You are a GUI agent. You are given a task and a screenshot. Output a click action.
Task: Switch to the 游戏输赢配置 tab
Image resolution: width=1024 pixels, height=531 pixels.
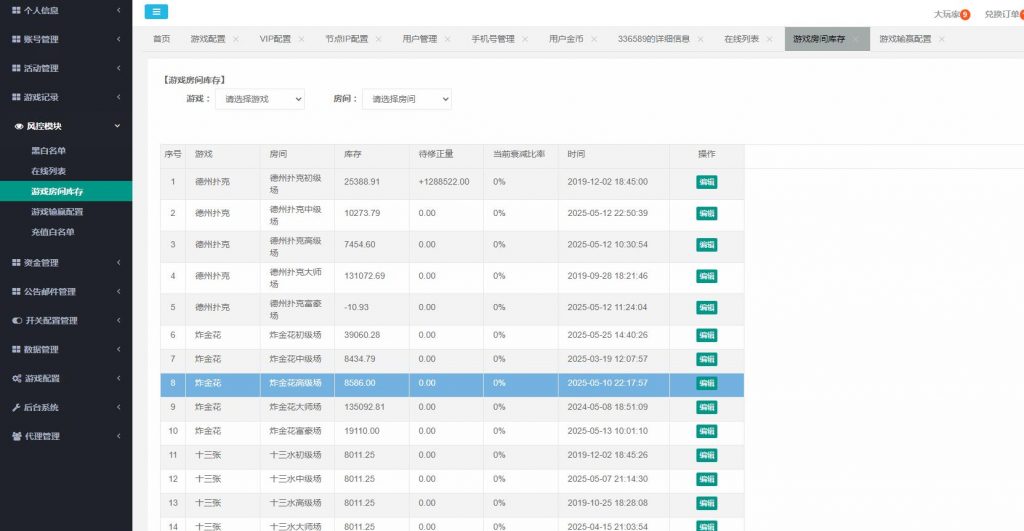pos(904,39)
